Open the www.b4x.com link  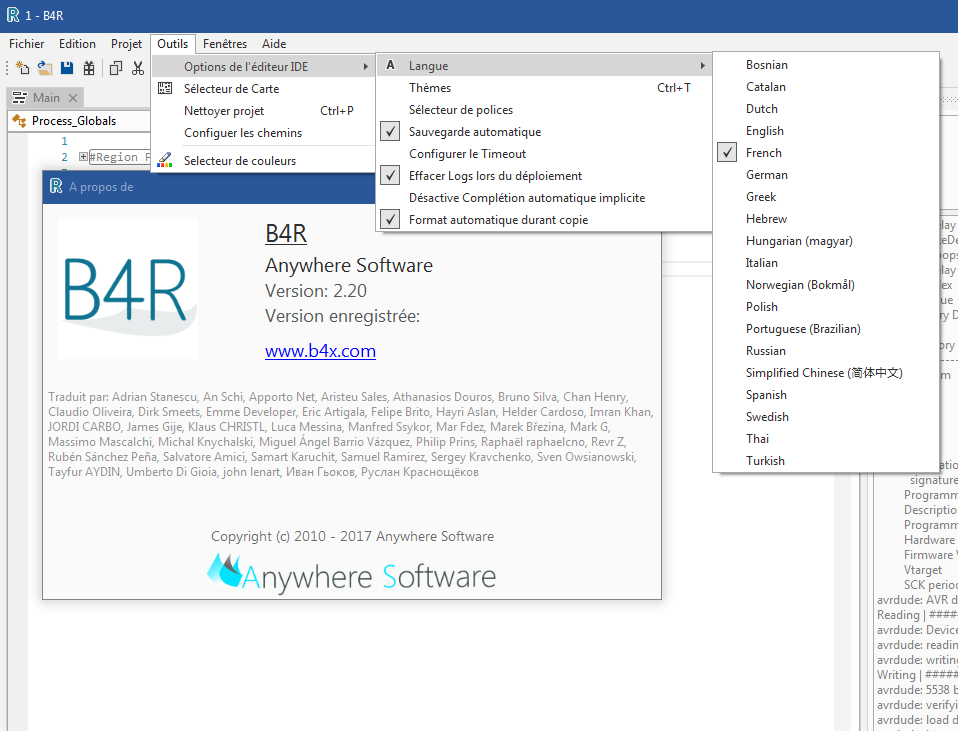(320, 351)
